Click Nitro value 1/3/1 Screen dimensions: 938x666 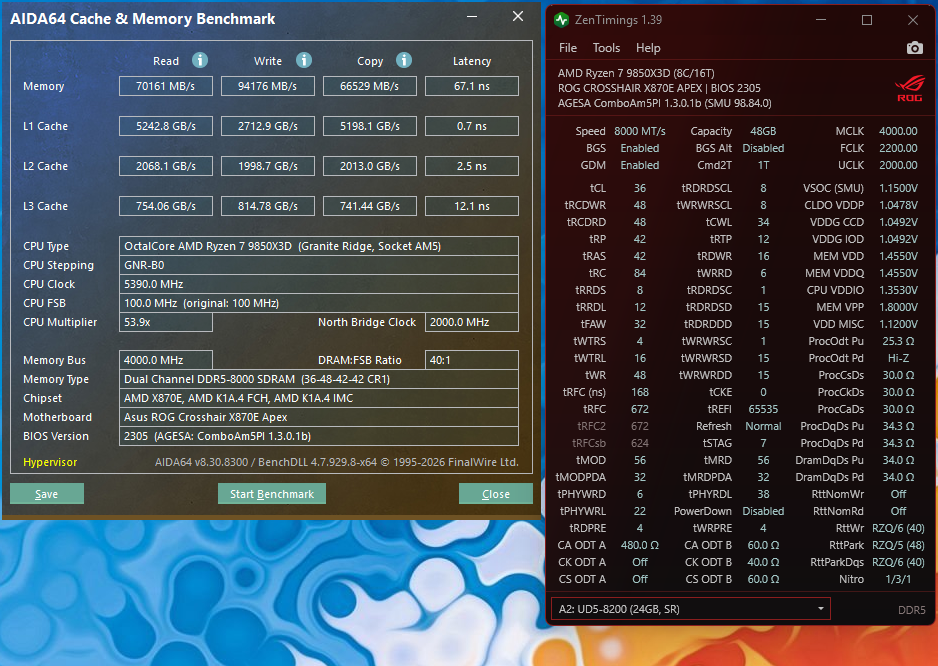(898, 579)
